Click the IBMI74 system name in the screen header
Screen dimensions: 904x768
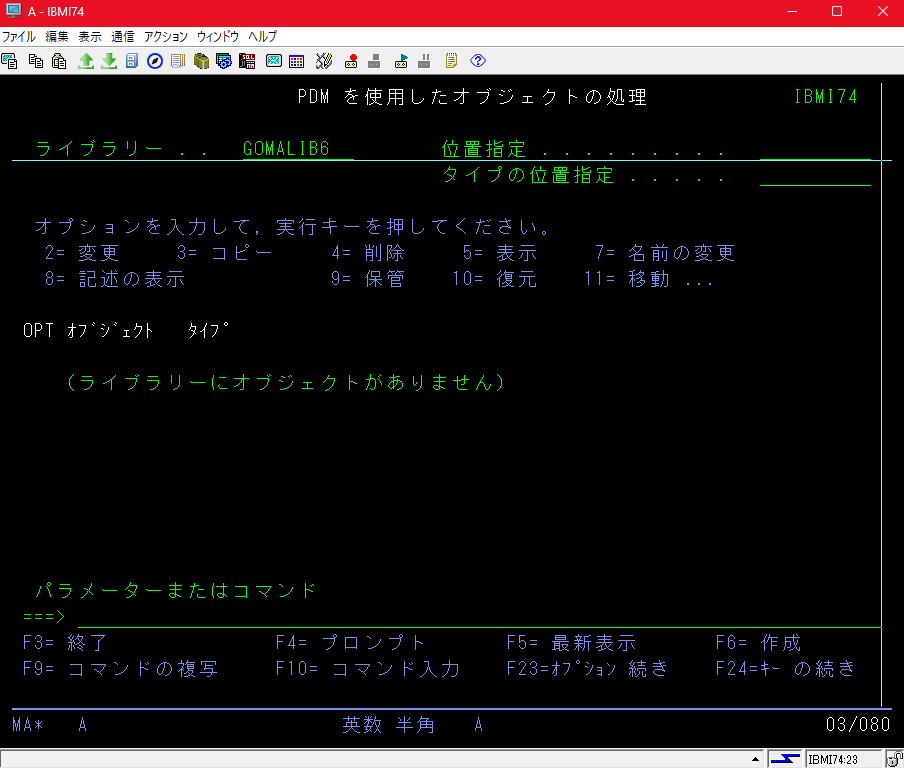coord(826,96)
